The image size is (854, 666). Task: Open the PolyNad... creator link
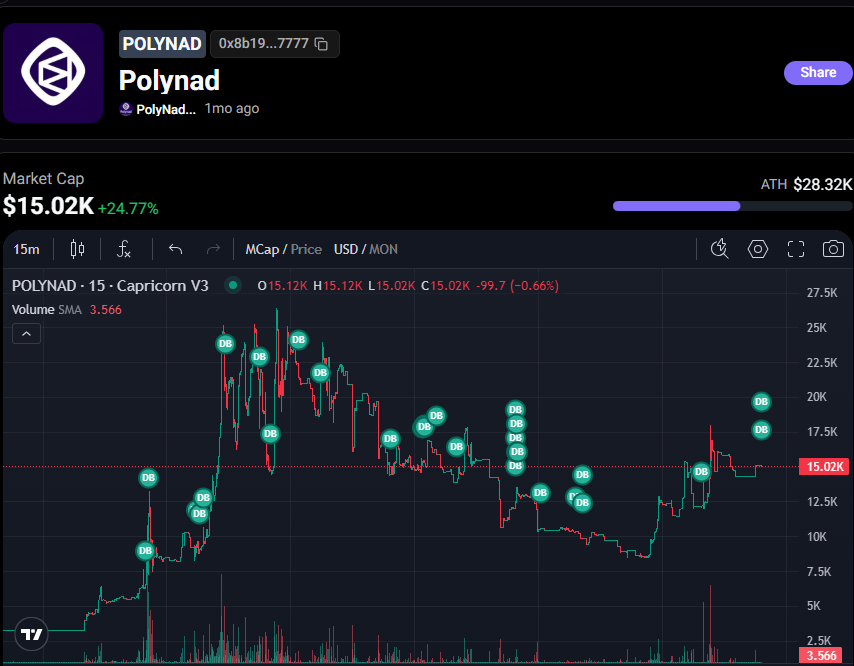[166, 109]
